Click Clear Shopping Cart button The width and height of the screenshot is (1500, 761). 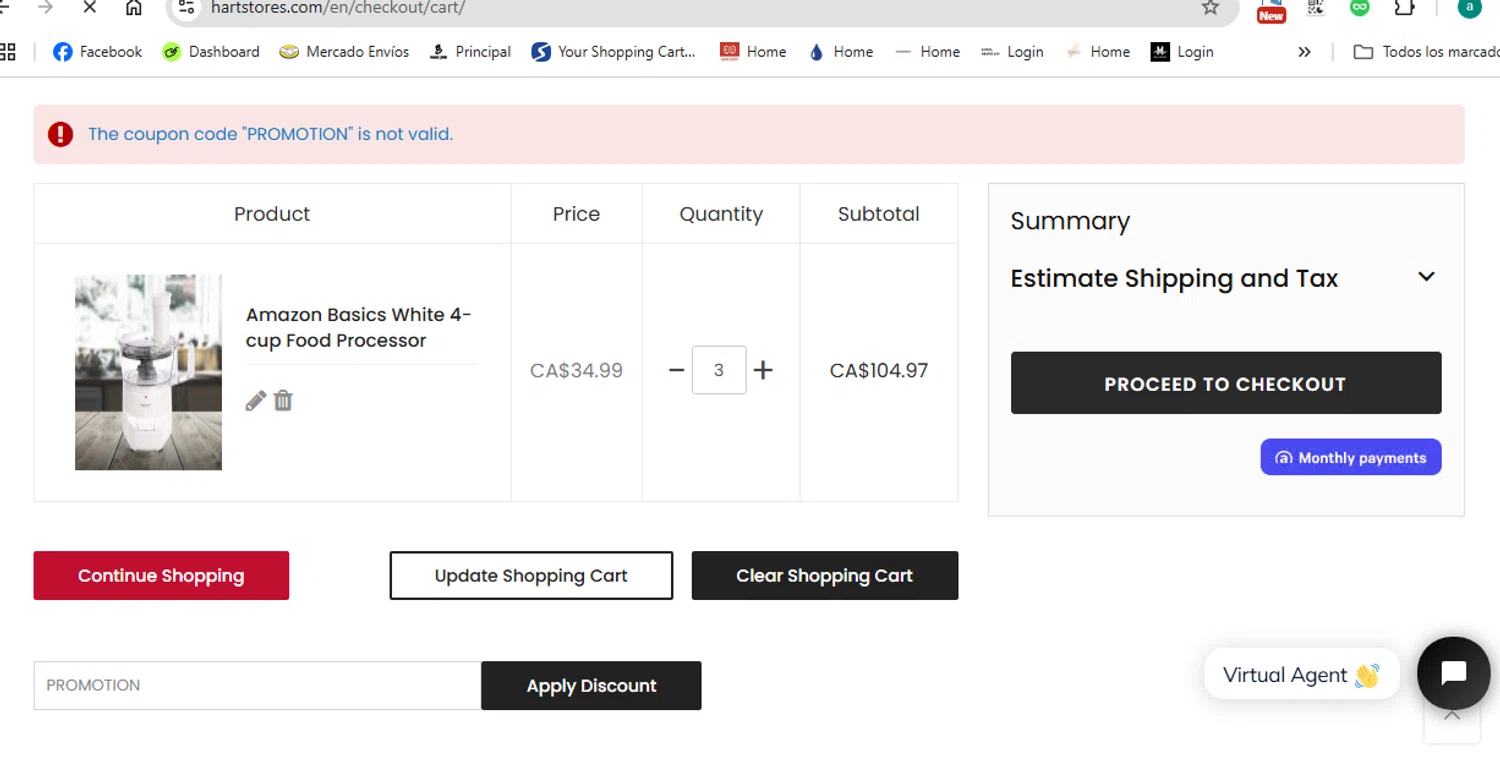point(825,576)
